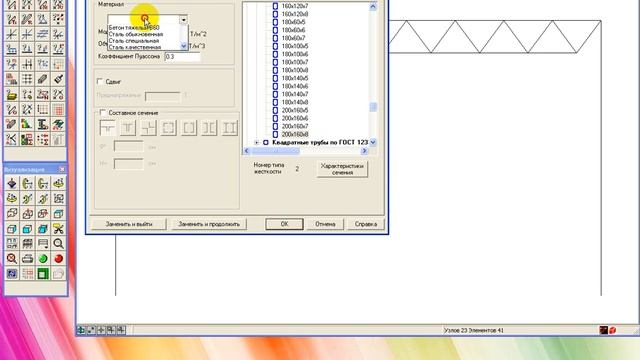640x360 pixels.
Task: Click the dots-and-sigma icon in the tool palette
Action: (42, 139)
